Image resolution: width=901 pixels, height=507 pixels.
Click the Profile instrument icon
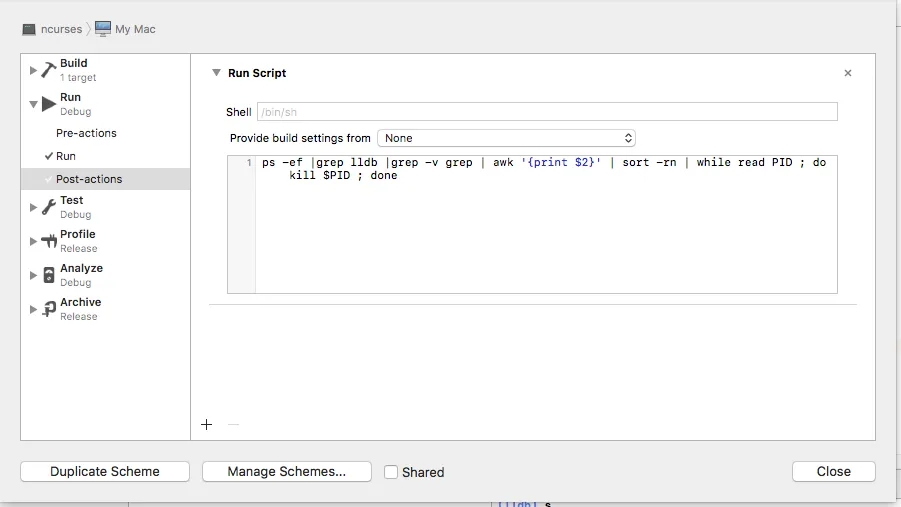[49, 241]
